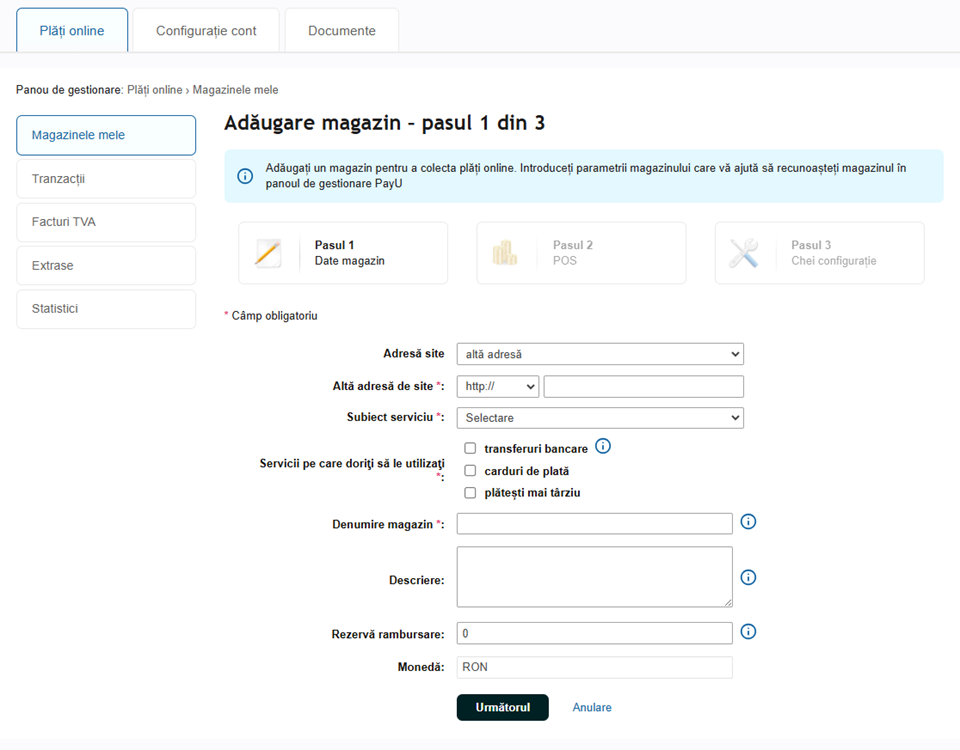Click the info icon in blue banner
960x750 pixels.
(245, 176)
